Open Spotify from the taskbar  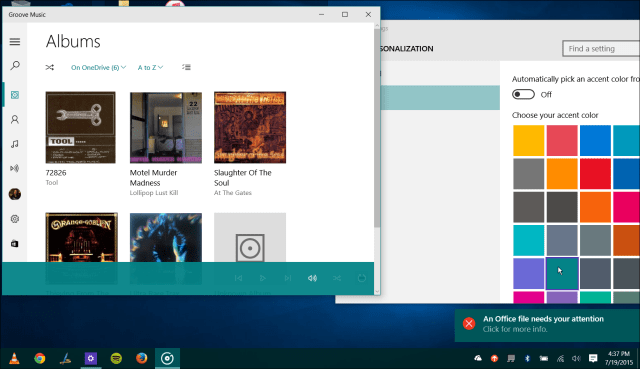pyautogui.click(x=116, y=358)
